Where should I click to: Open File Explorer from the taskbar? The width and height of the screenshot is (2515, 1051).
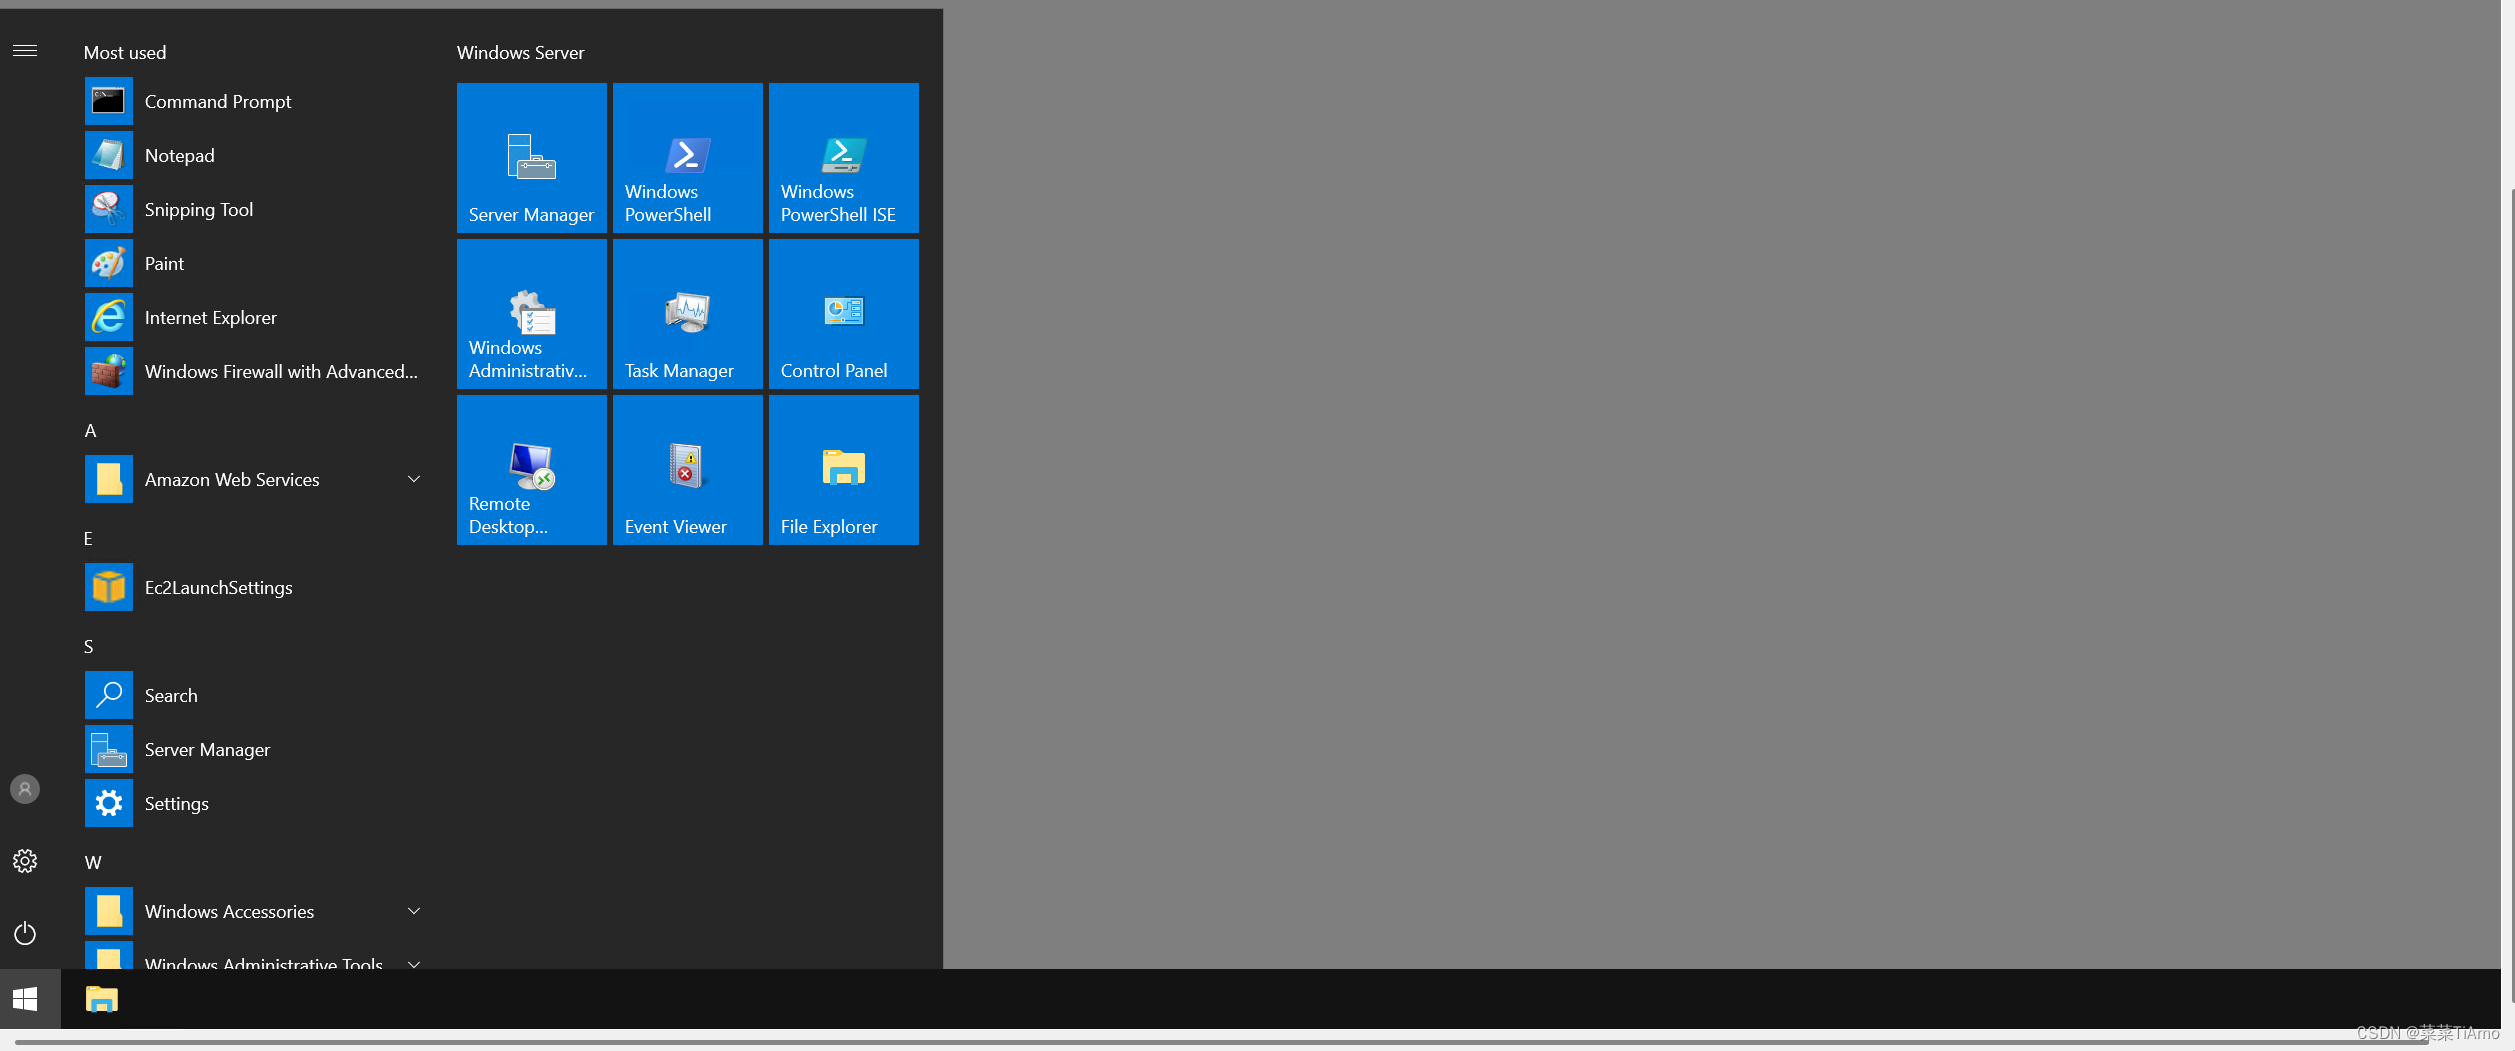[102, 999]
